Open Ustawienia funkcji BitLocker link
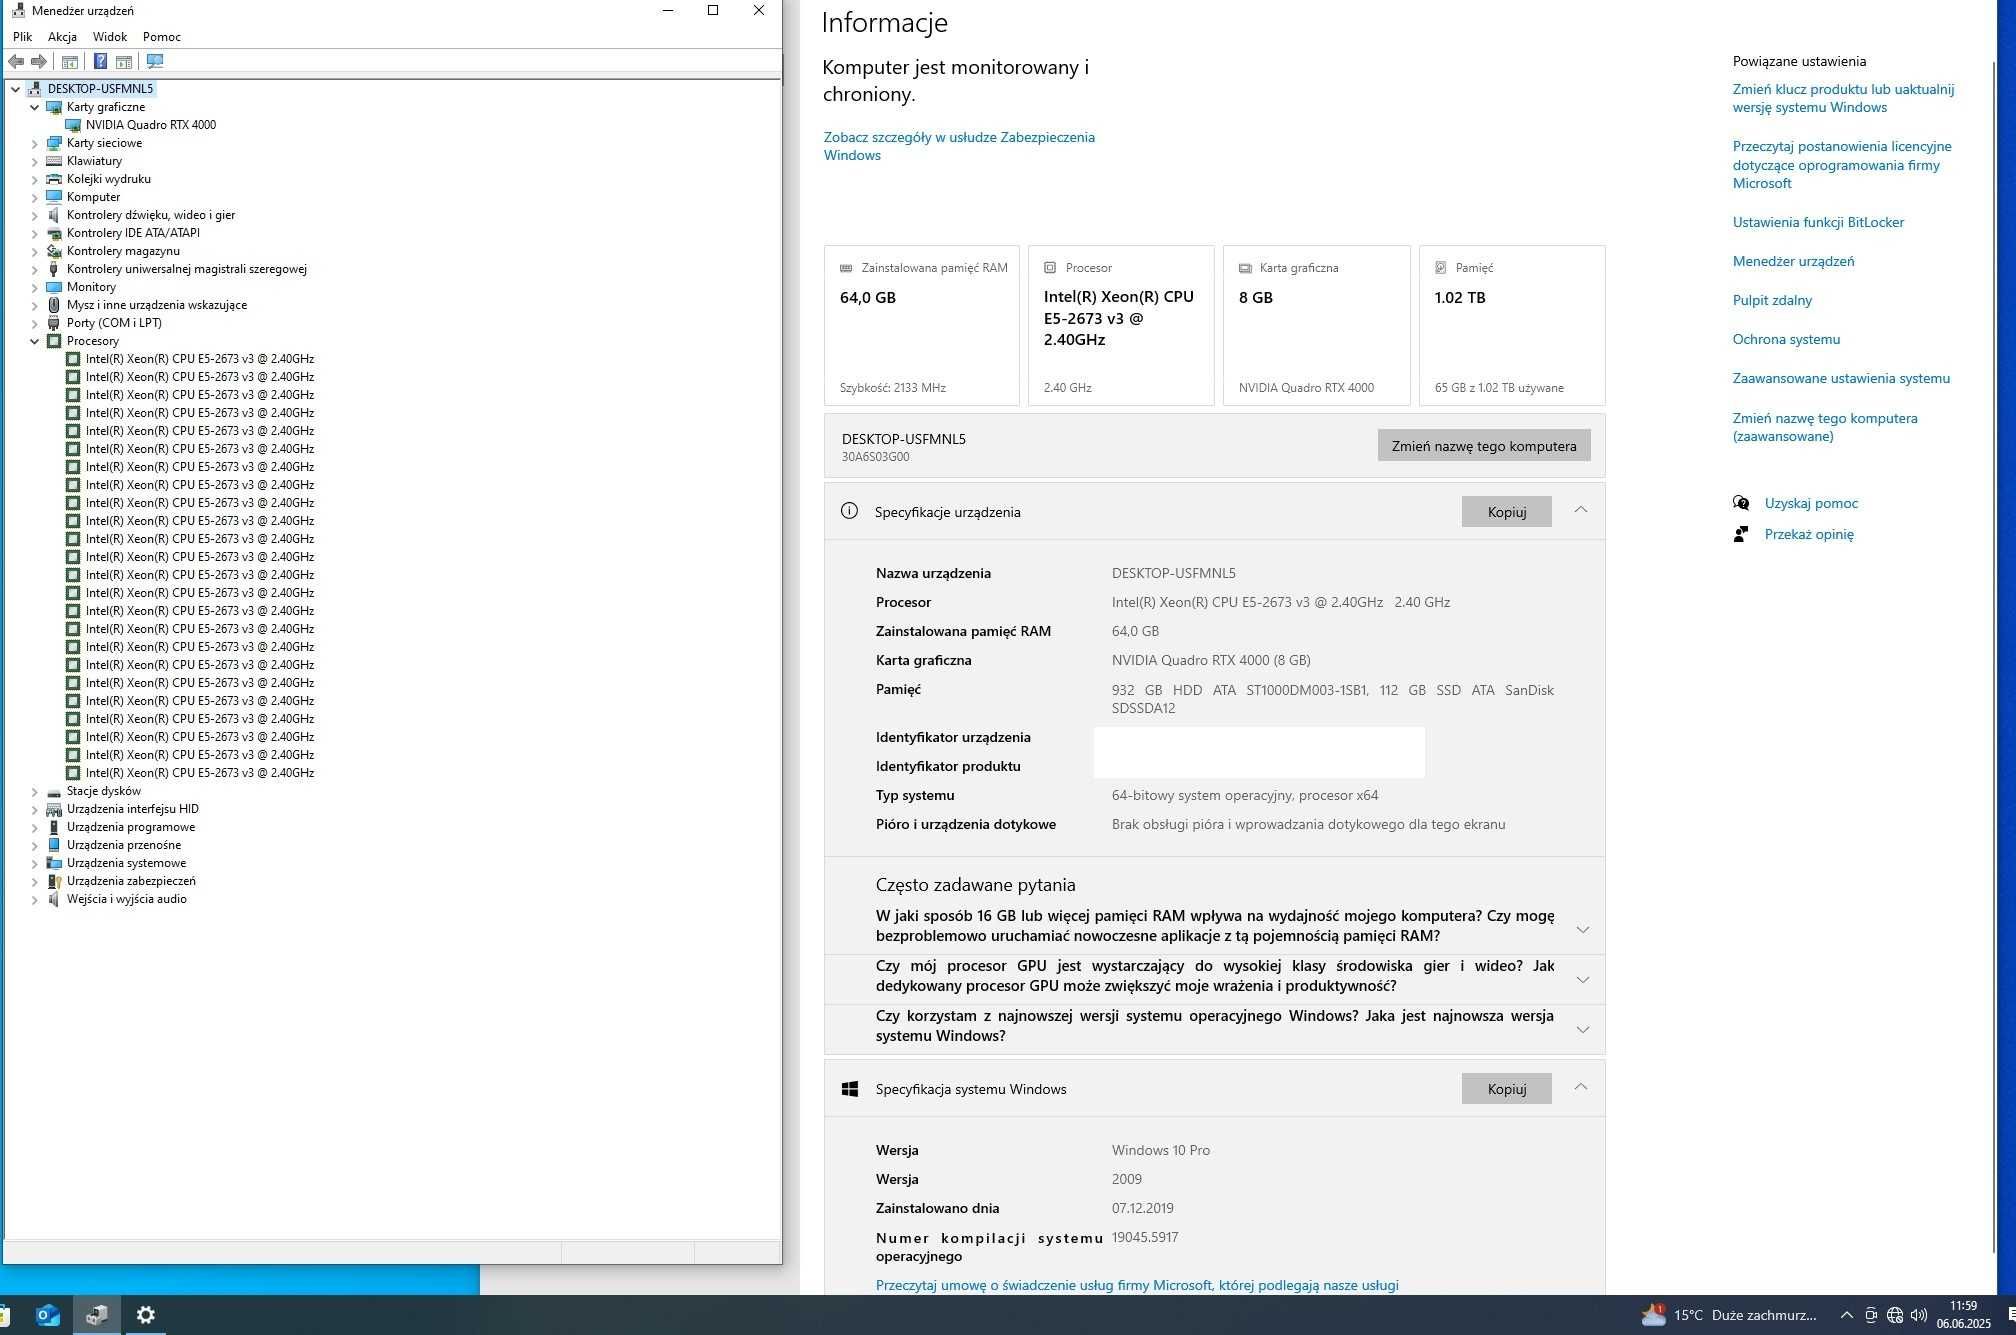The width and height of the screenshot is (2016, 1335). click(1818, 222)
